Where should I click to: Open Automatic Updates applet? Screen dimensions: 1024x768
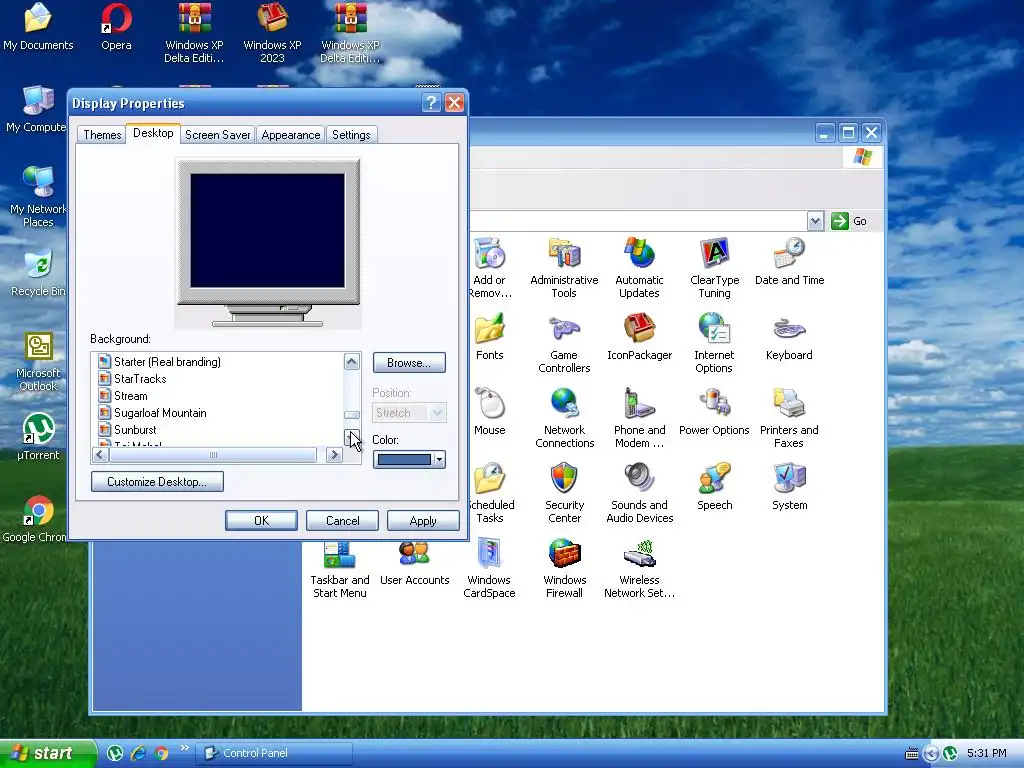(639, 268)
